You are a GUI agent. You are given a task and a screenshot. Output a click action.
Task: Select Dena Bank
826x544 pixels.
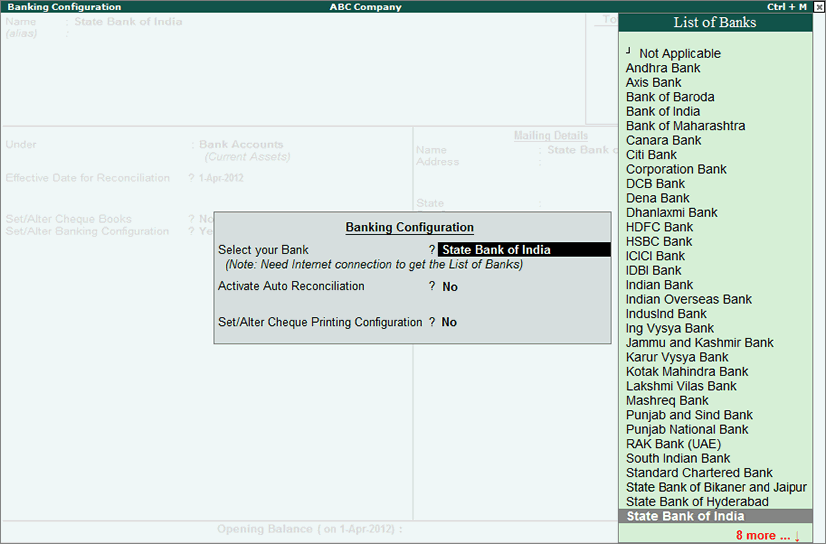657,199
